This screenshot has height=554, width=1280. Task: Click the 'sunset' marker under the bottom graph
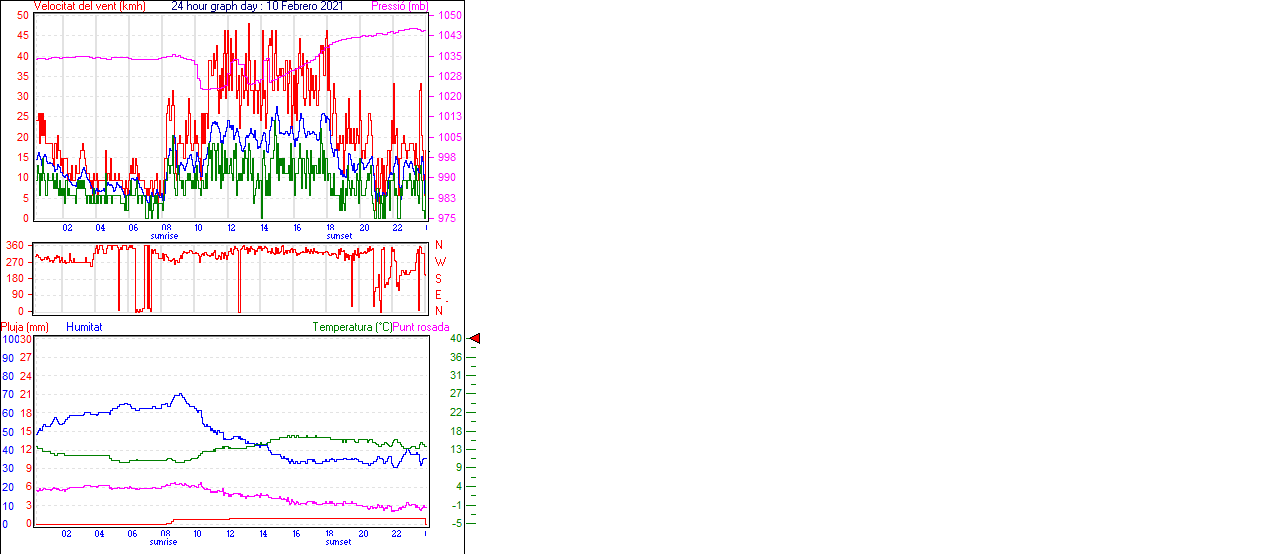[338, 542]
